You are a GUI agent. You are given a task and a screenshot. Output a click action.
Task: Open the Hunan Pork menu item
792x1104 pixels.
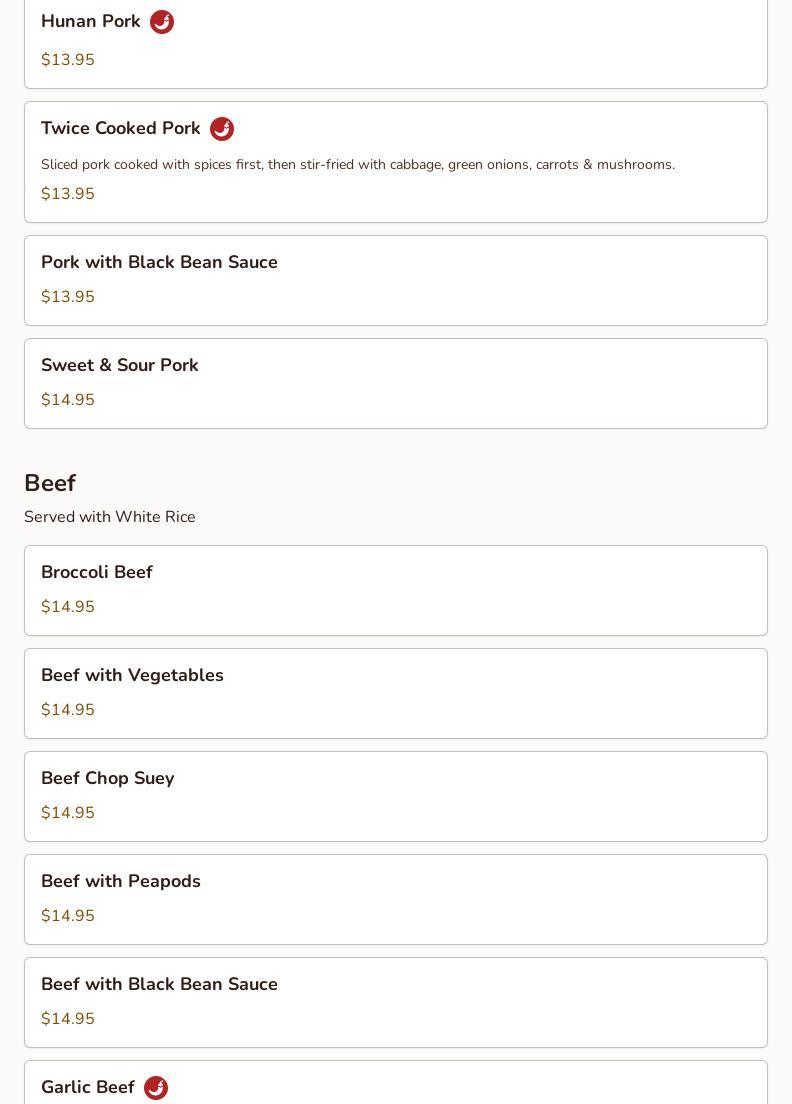click(x=91, y=22)
